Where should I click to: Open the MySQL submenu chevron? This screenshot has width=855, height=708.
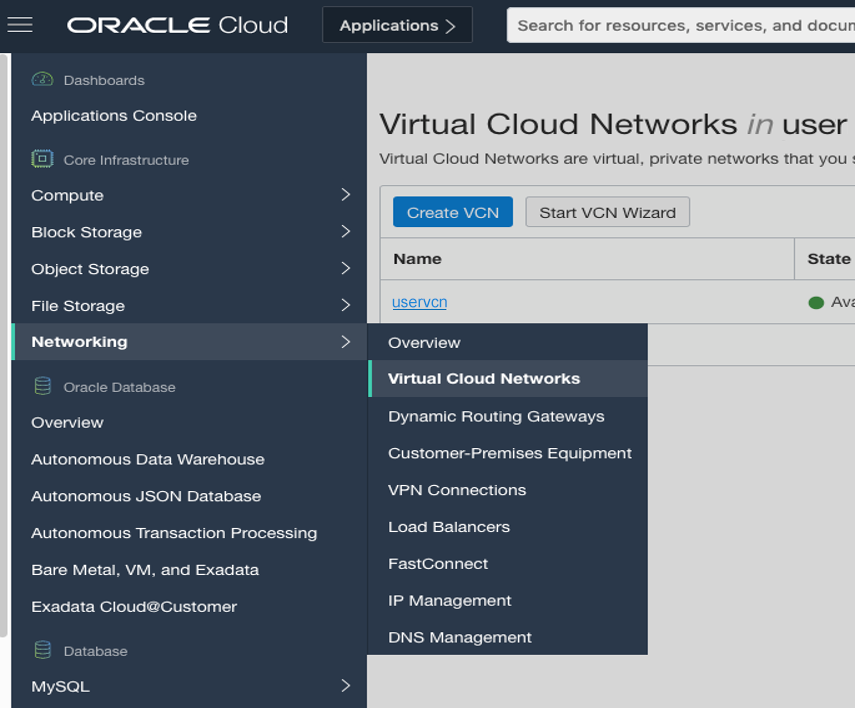[345, 686]
